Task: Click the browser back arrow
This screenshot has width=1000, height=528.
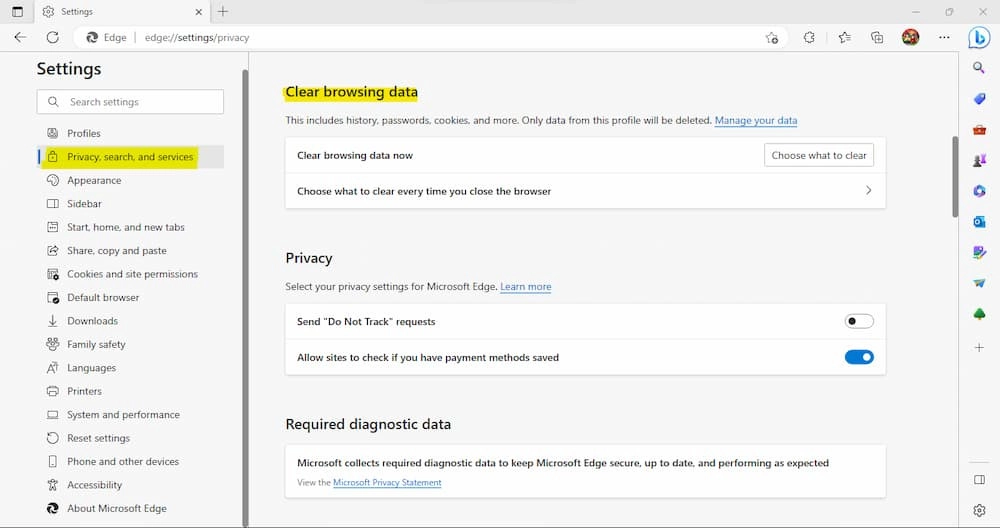Action: point(20,38)
